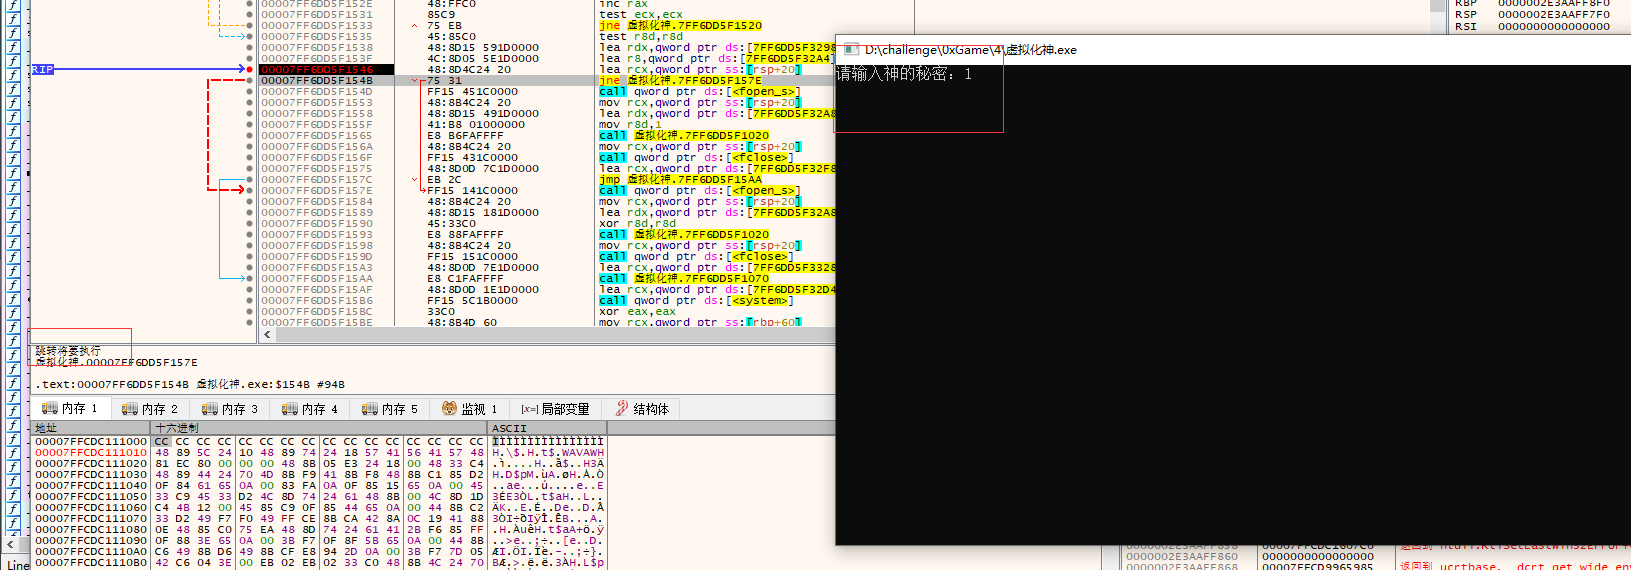Set breakpoint bullet beside address 00007FF6DD5F157E

(x=249, y=191)
